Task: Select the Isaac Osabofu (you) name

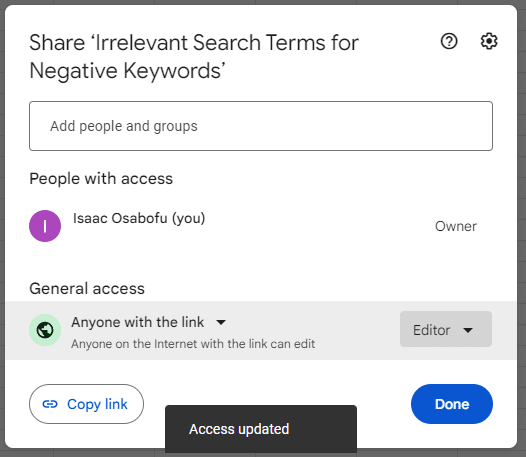Action: 139,218
